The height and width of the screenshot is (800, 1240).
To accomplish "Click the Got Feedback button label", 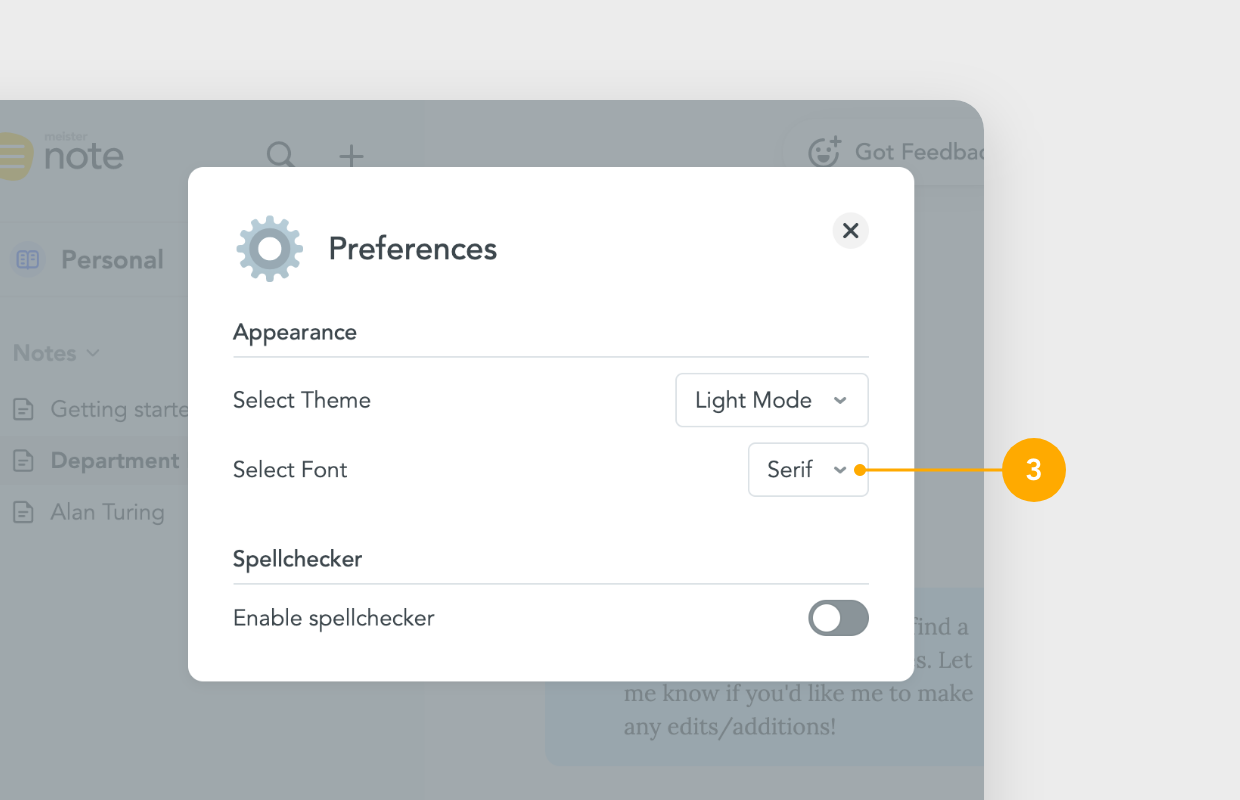I will coord(919,152).
